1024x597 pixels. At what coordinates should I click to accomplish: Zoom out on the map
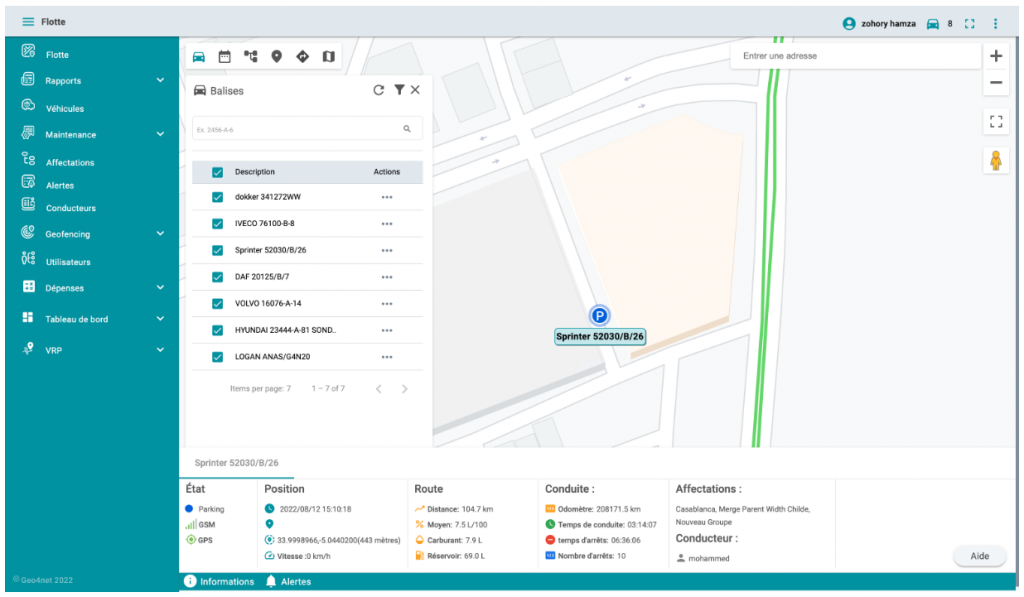pos(995,82)
